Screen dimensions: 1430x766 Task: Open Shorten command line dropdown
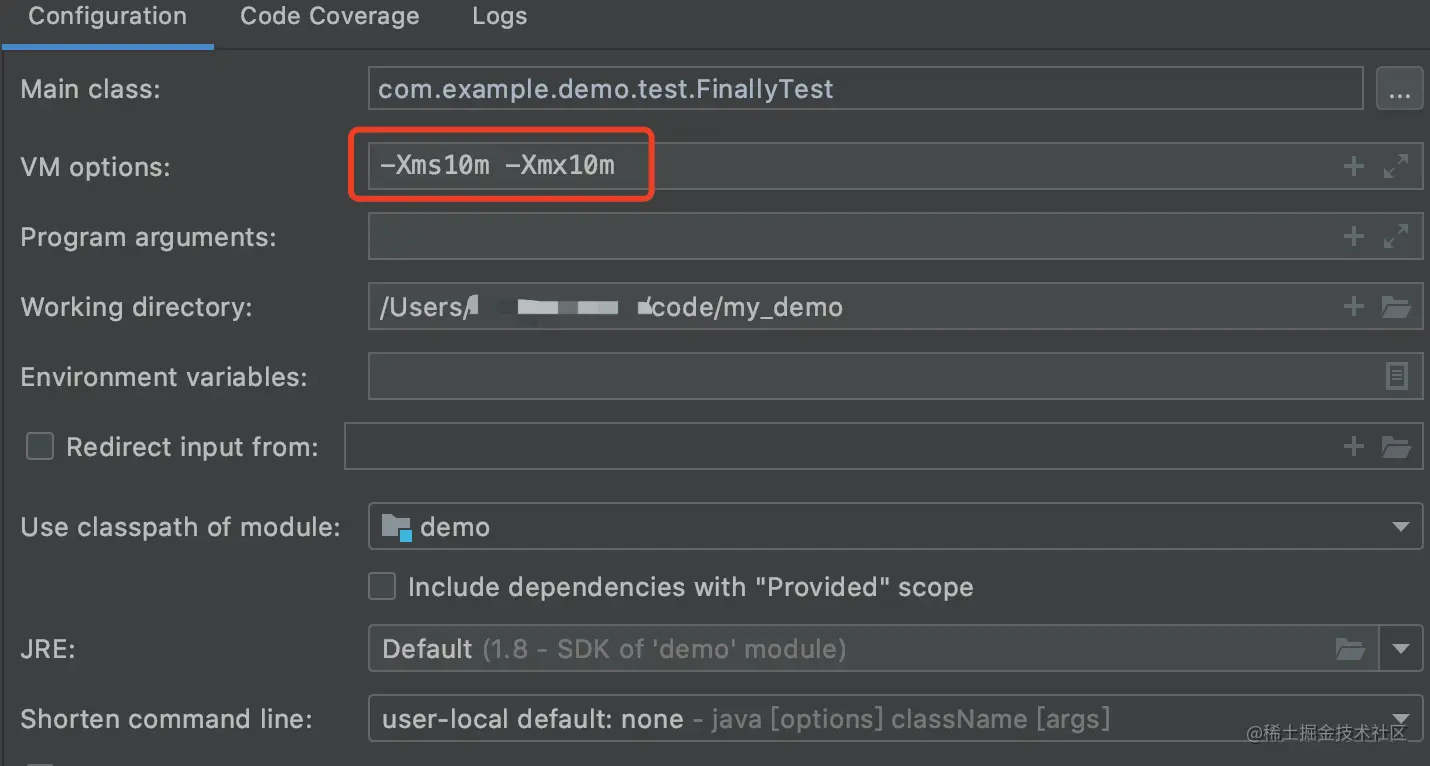[x=1400, y=719]
